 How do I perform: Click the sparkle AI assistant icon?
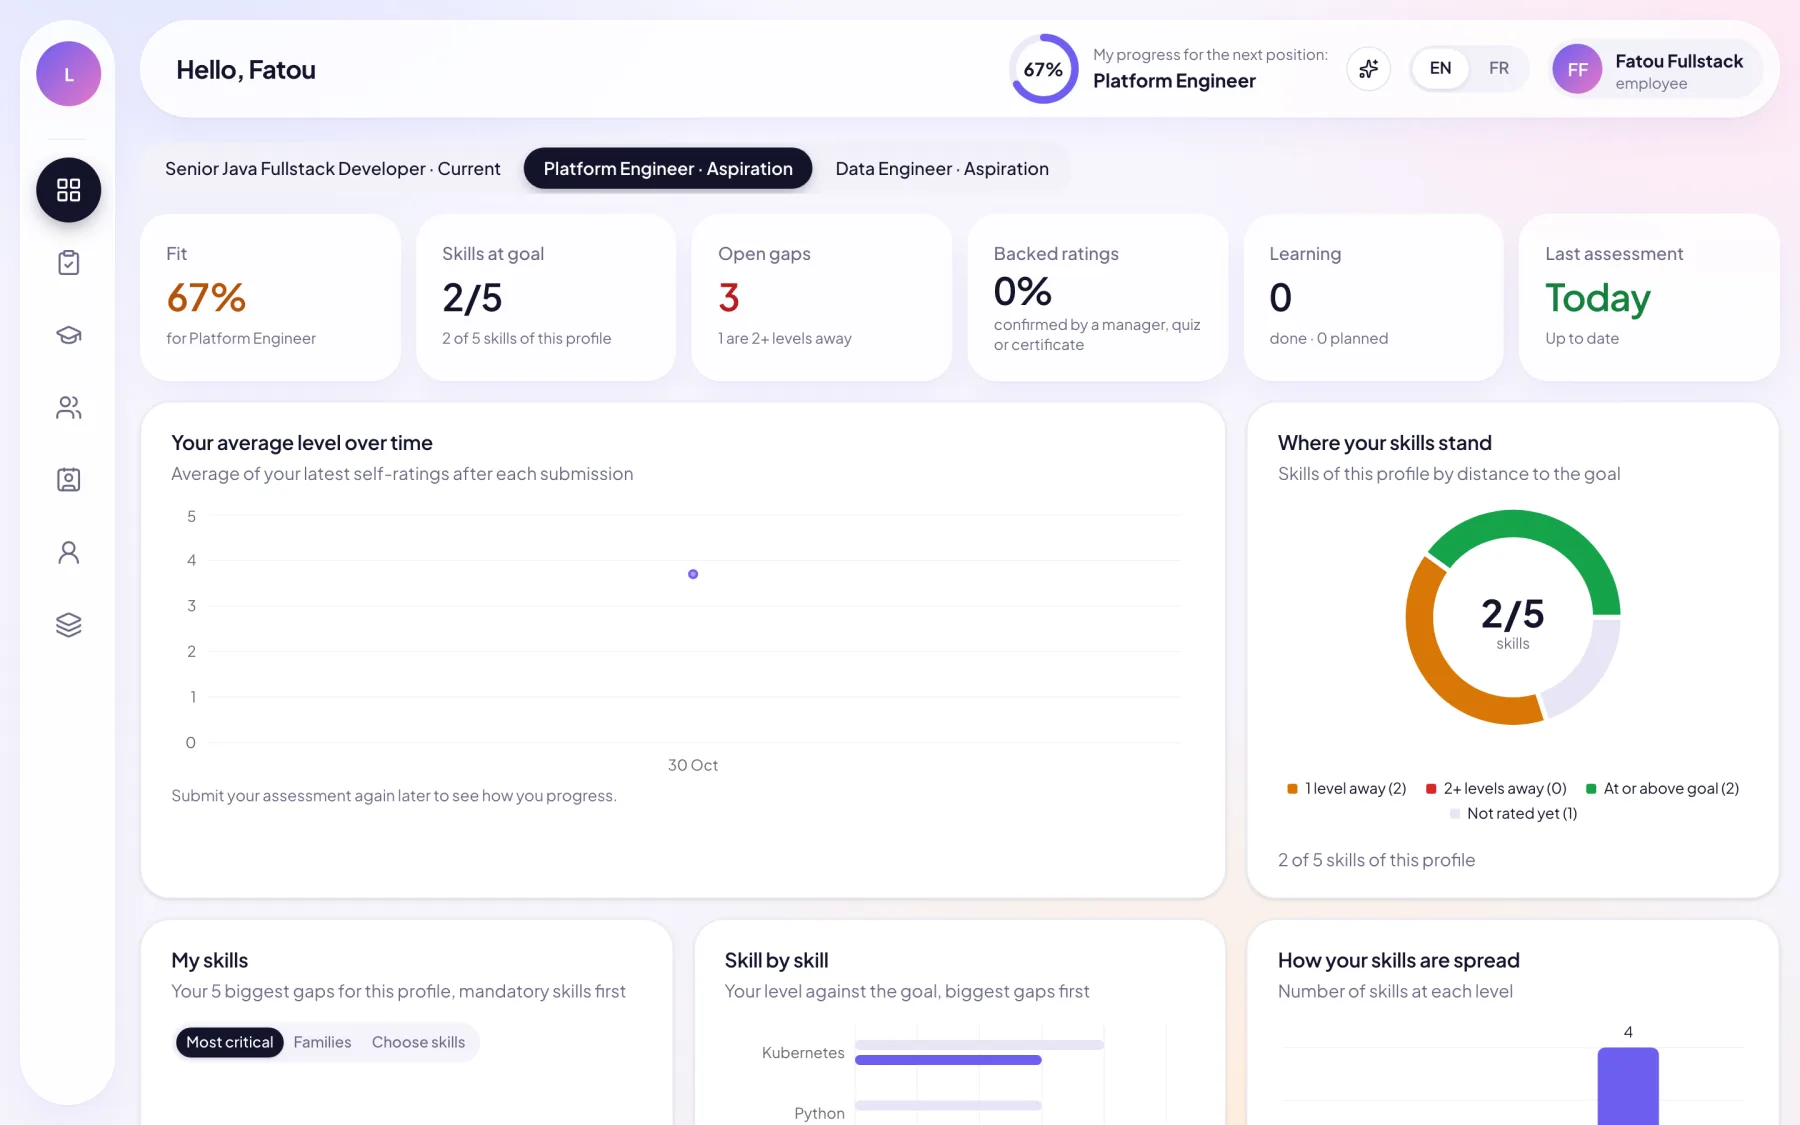coord(1369,69)
